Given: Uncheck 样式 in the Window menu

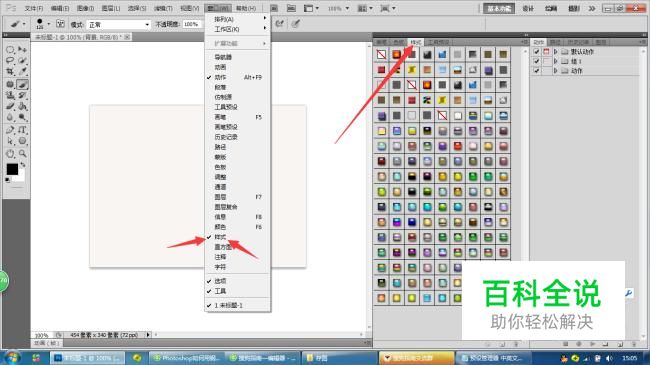Looking at the screenshot, I should click(238, 237).
